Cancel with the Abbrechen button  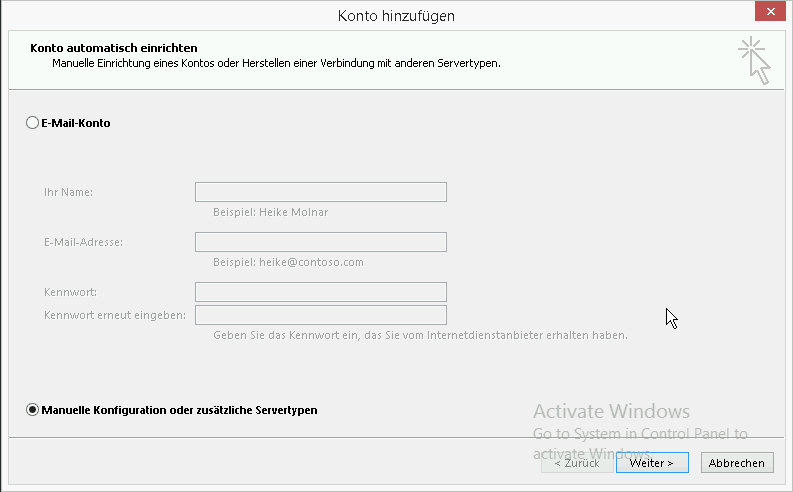[738, 463]
